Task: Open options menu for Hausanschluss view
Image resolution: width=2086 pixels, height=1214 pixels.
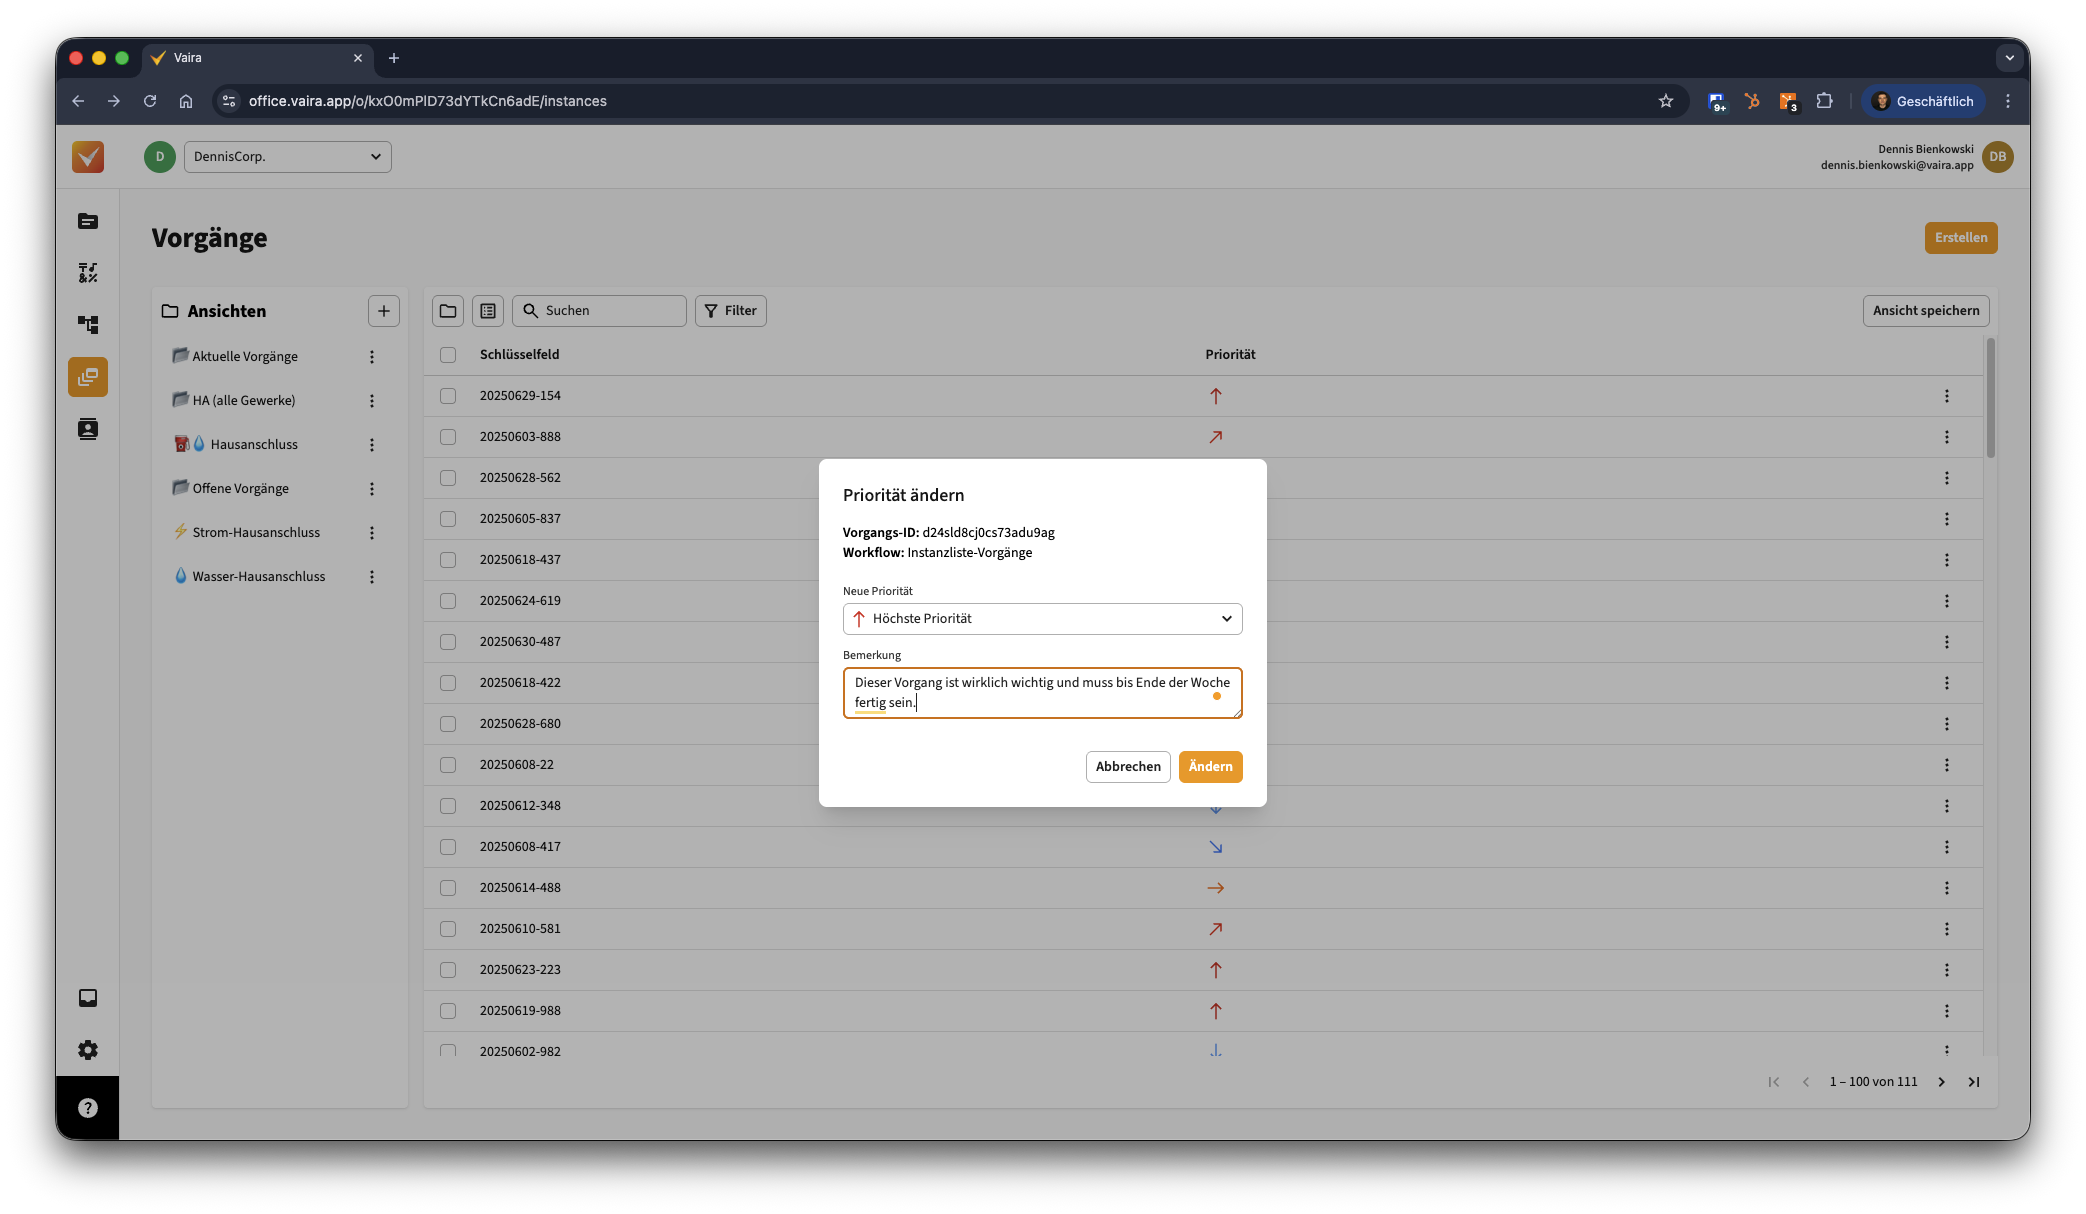Action: coord(372,445)
